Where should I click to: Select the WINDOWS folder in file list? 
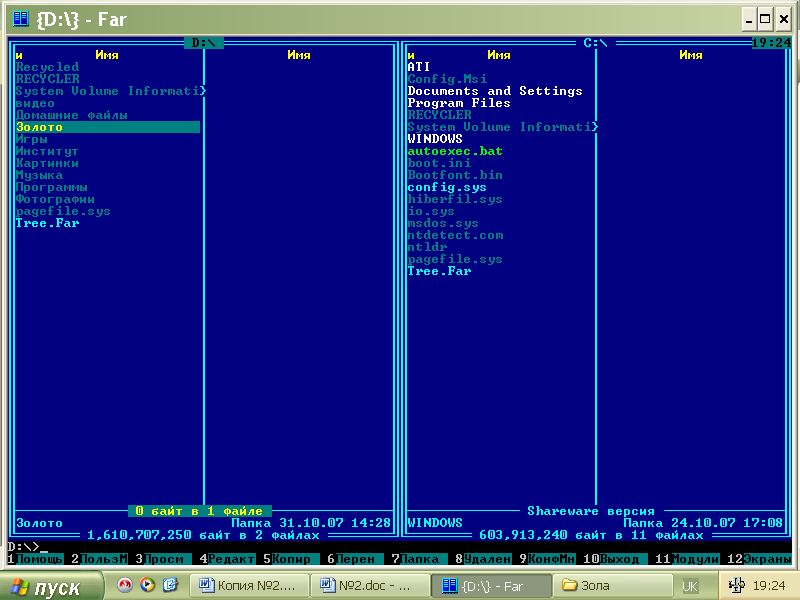[x=435, y=139]
